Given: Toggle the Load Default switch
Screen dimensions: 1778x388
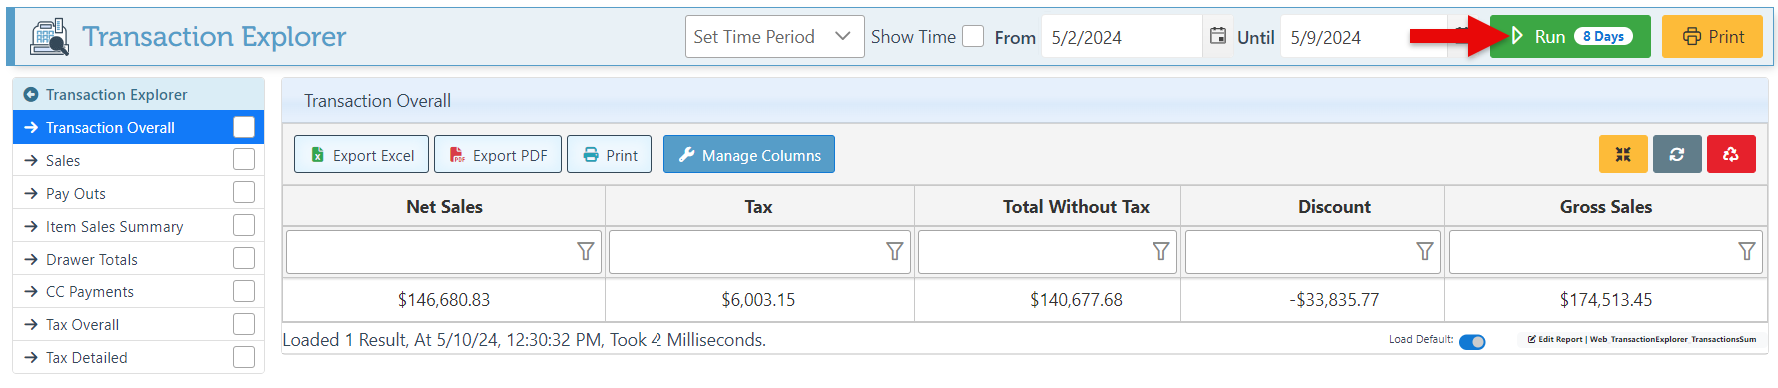Looking at the screenshot, I should coord(1472,341).
